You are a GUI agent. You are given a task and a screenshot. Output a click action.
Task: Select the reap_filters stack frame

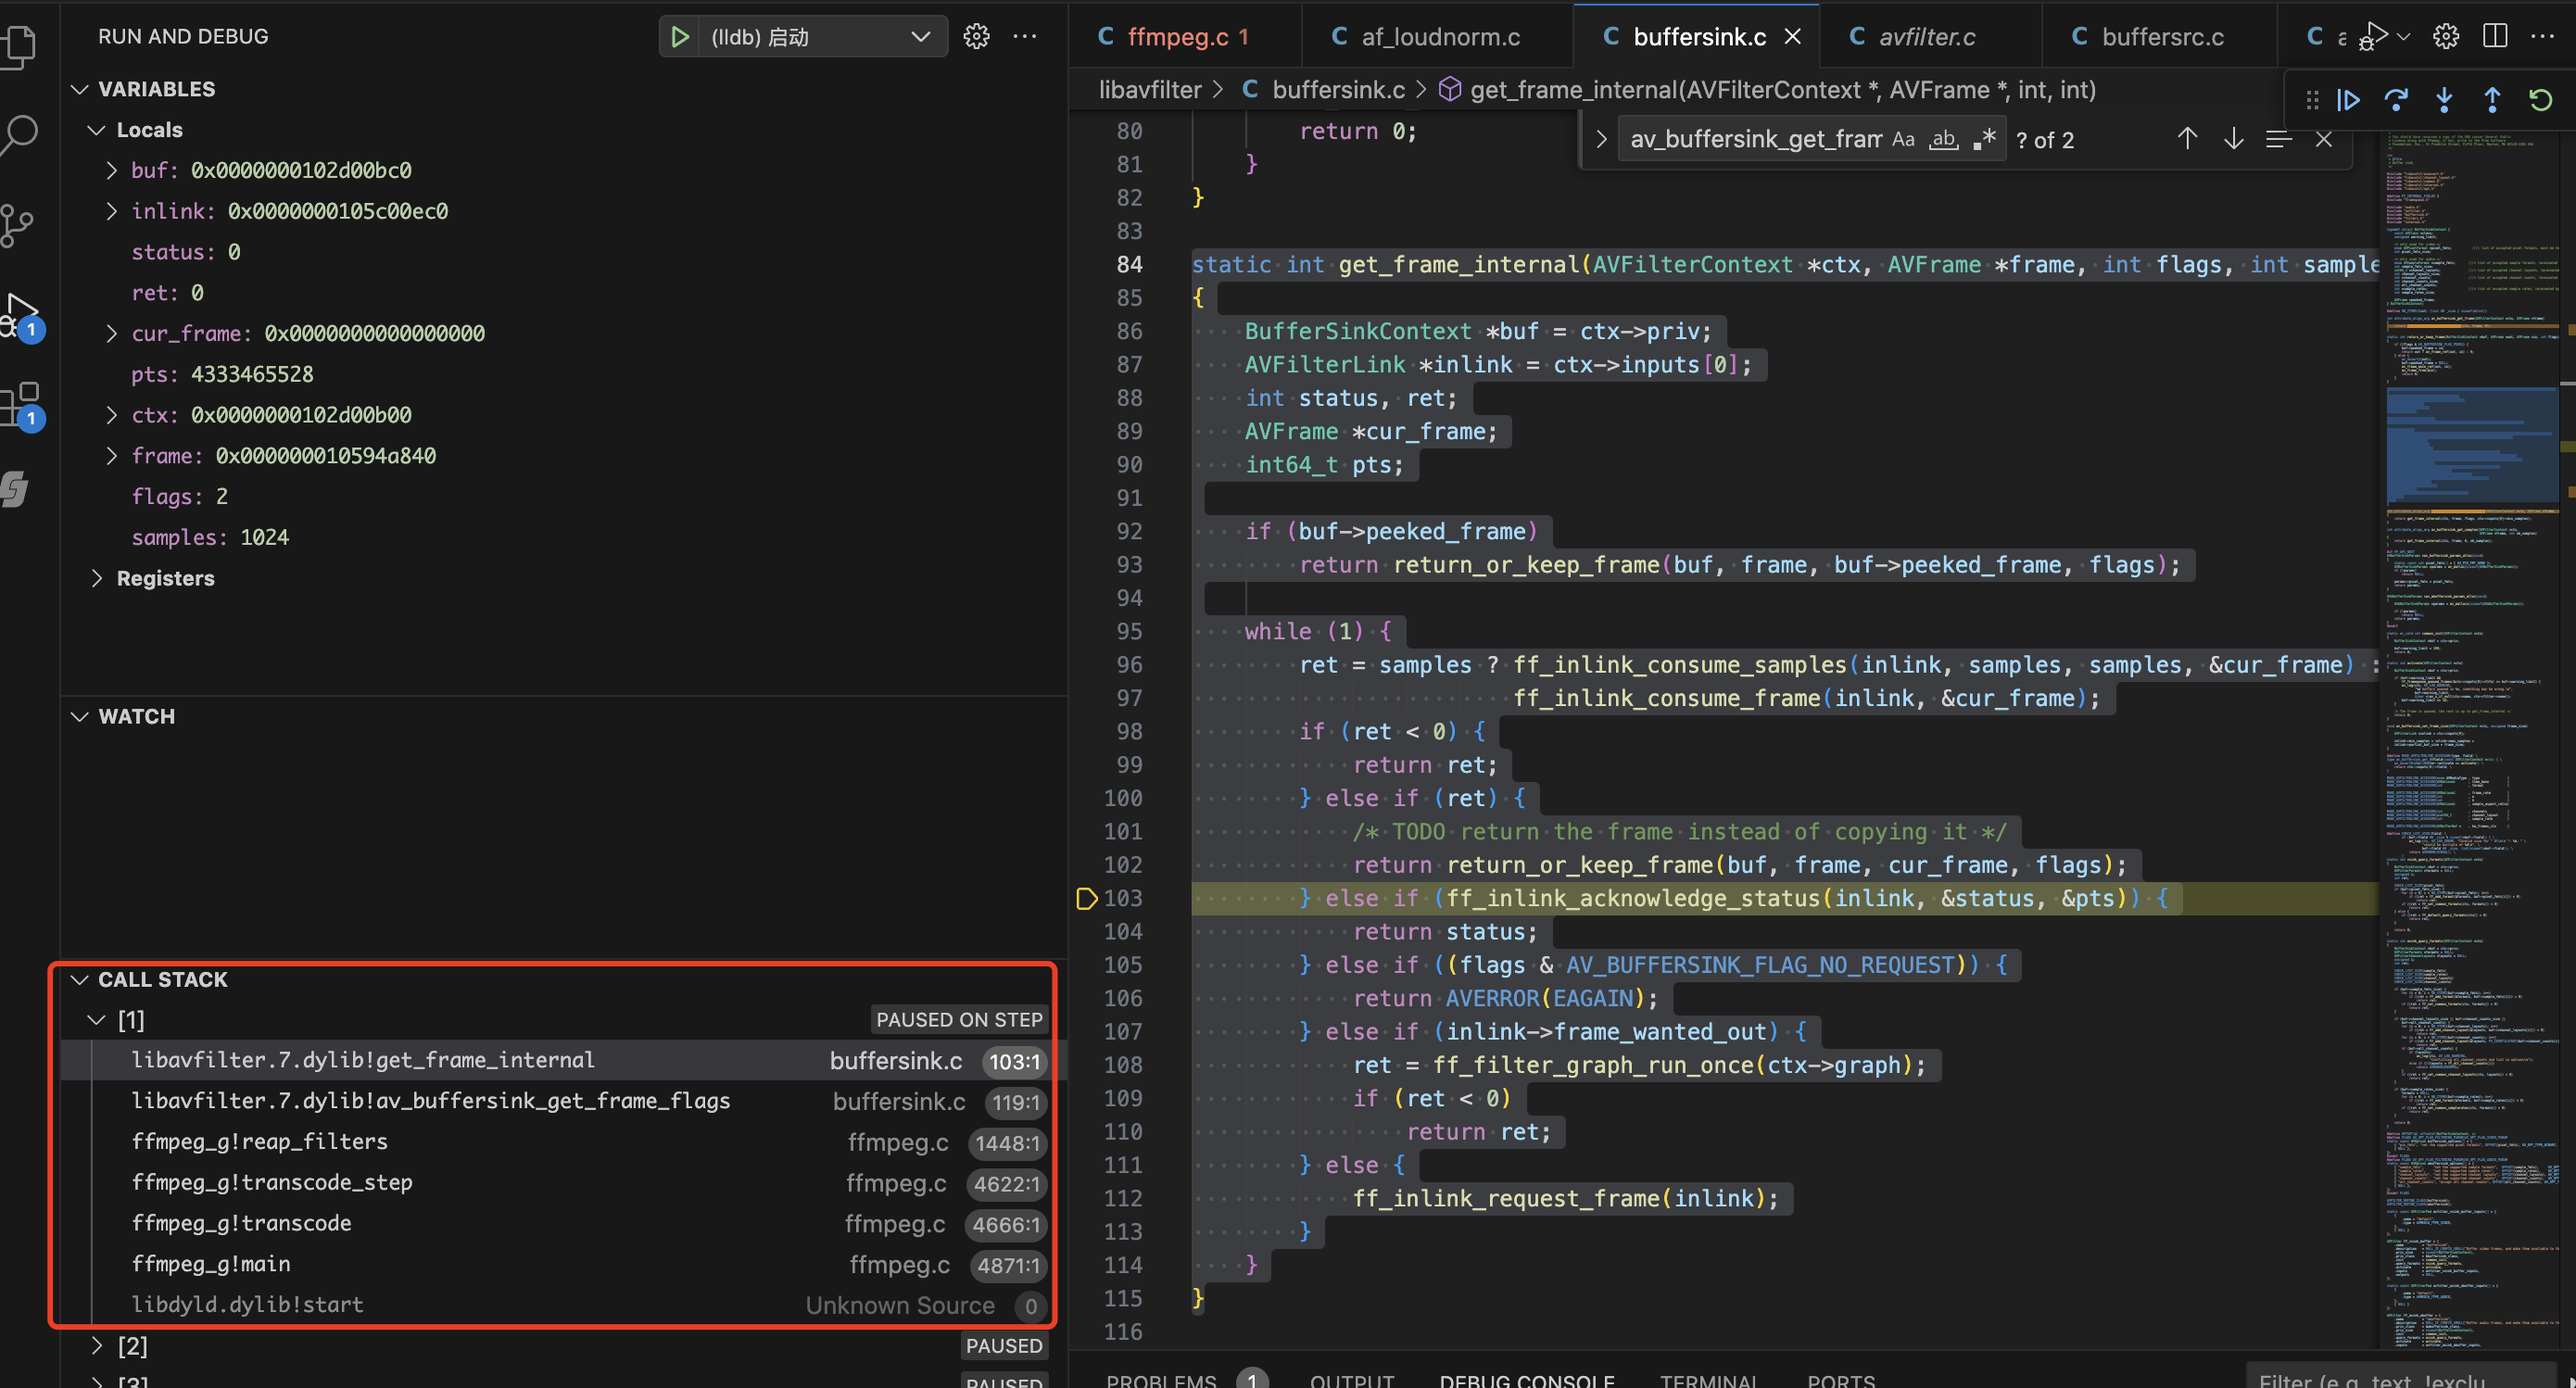(x=260, y=1141)
